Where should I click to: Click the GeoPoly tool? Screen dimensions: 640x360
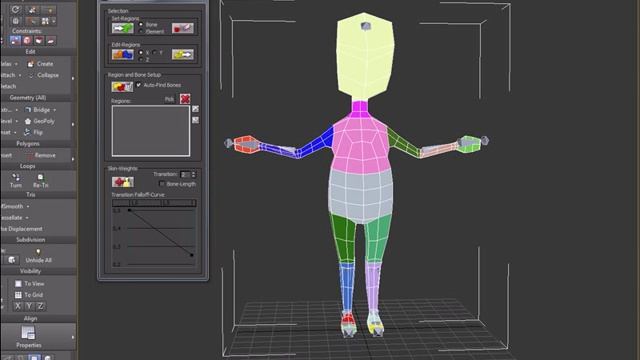[39, 121]
